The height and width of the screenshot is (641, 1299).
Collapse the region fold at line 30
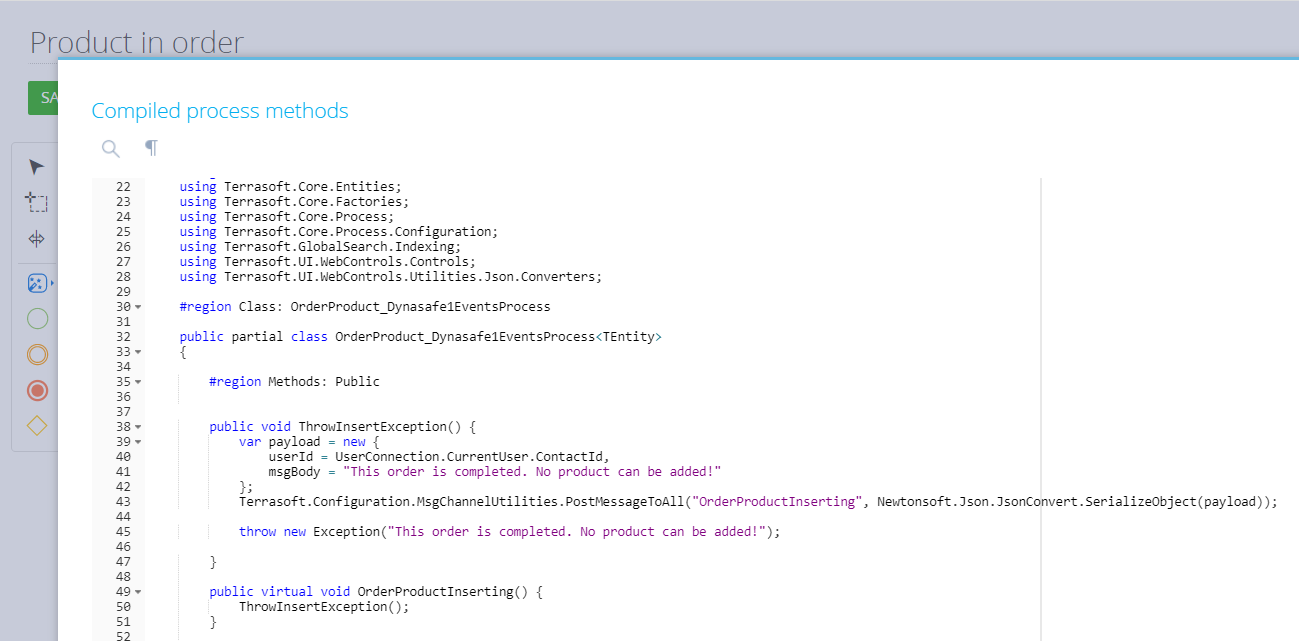click(x=138, y=307)
